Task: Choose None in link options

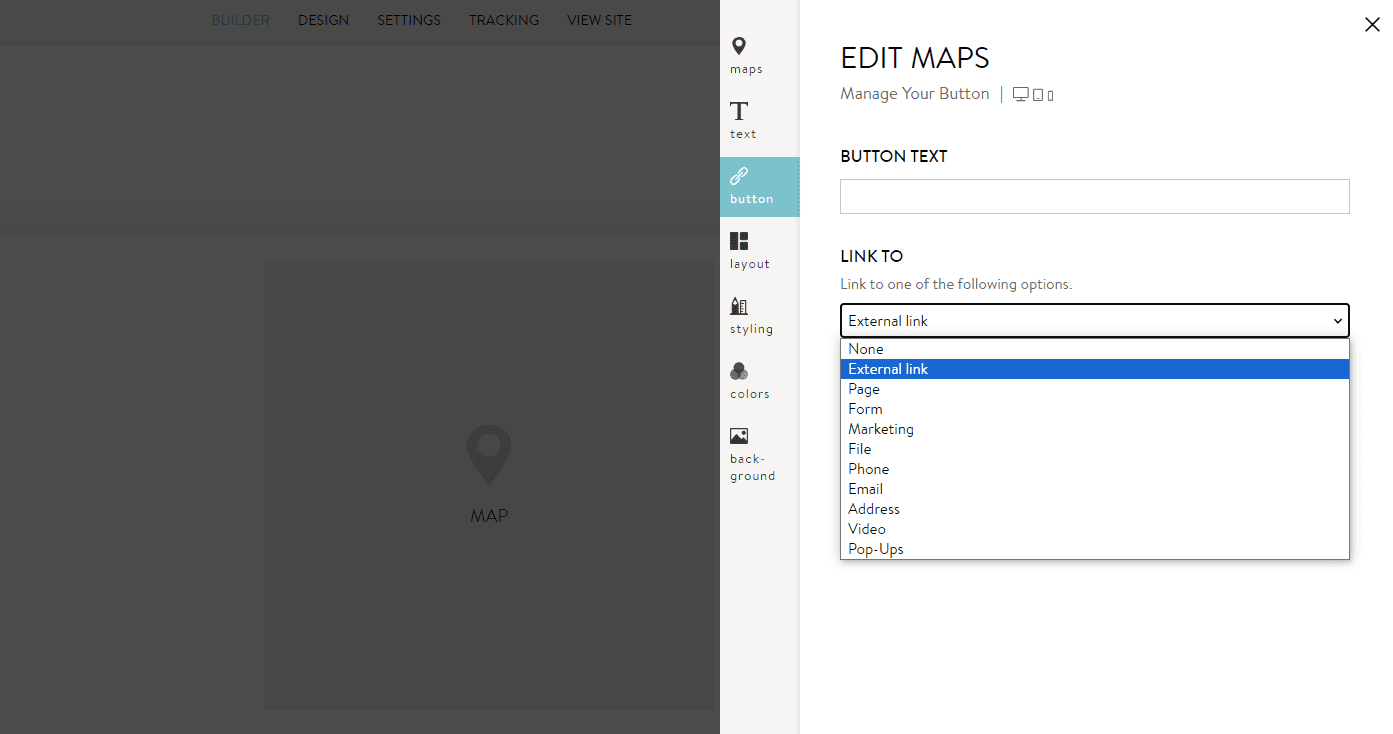Action: point(1095,349)
